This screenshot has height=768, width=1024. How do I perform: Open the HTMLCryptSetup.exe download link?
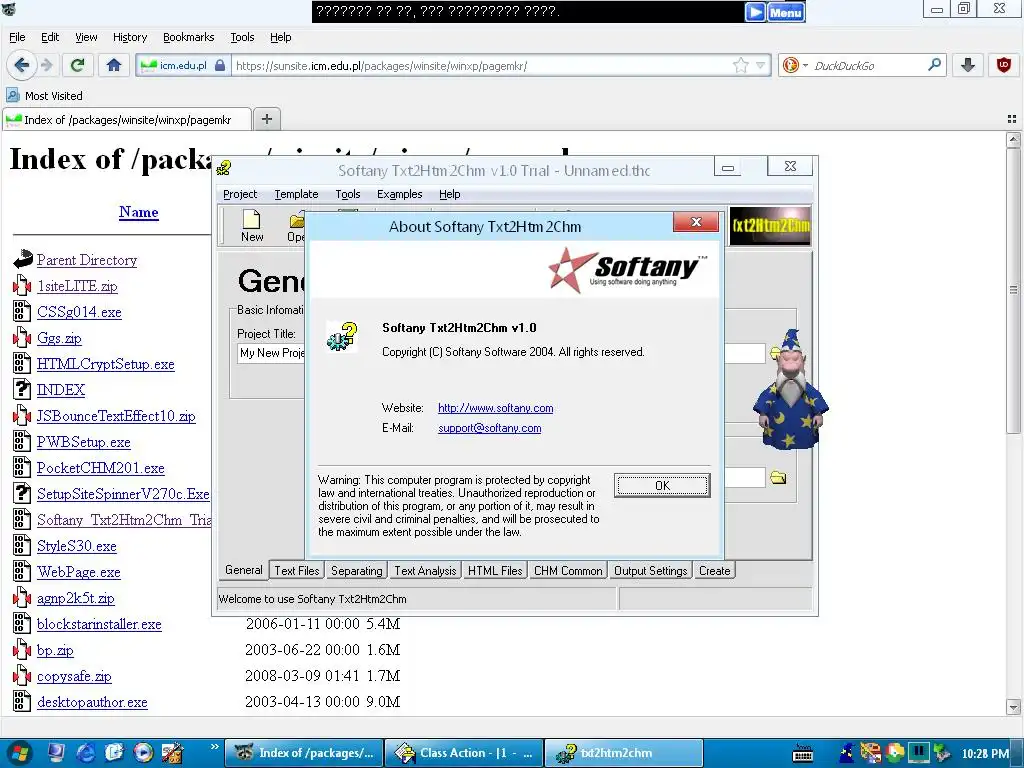click(x=106, y=364)
